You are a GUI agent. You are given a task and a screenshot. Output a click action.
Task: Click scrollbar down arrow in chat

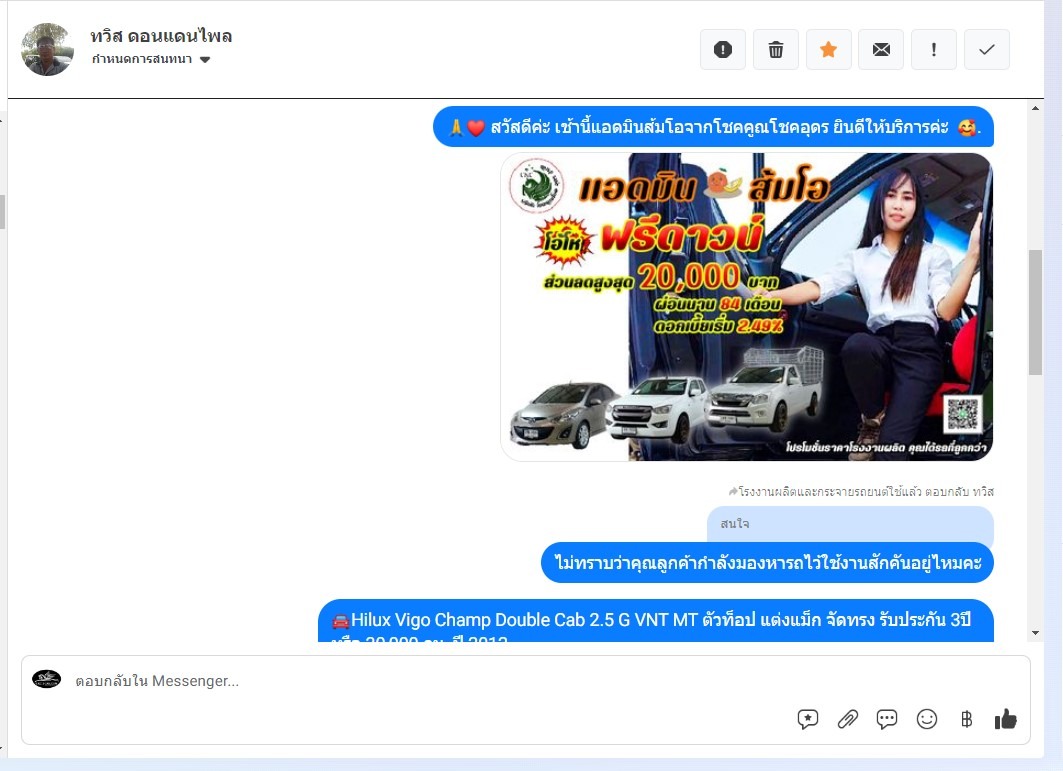click(x=1035, y=633)
